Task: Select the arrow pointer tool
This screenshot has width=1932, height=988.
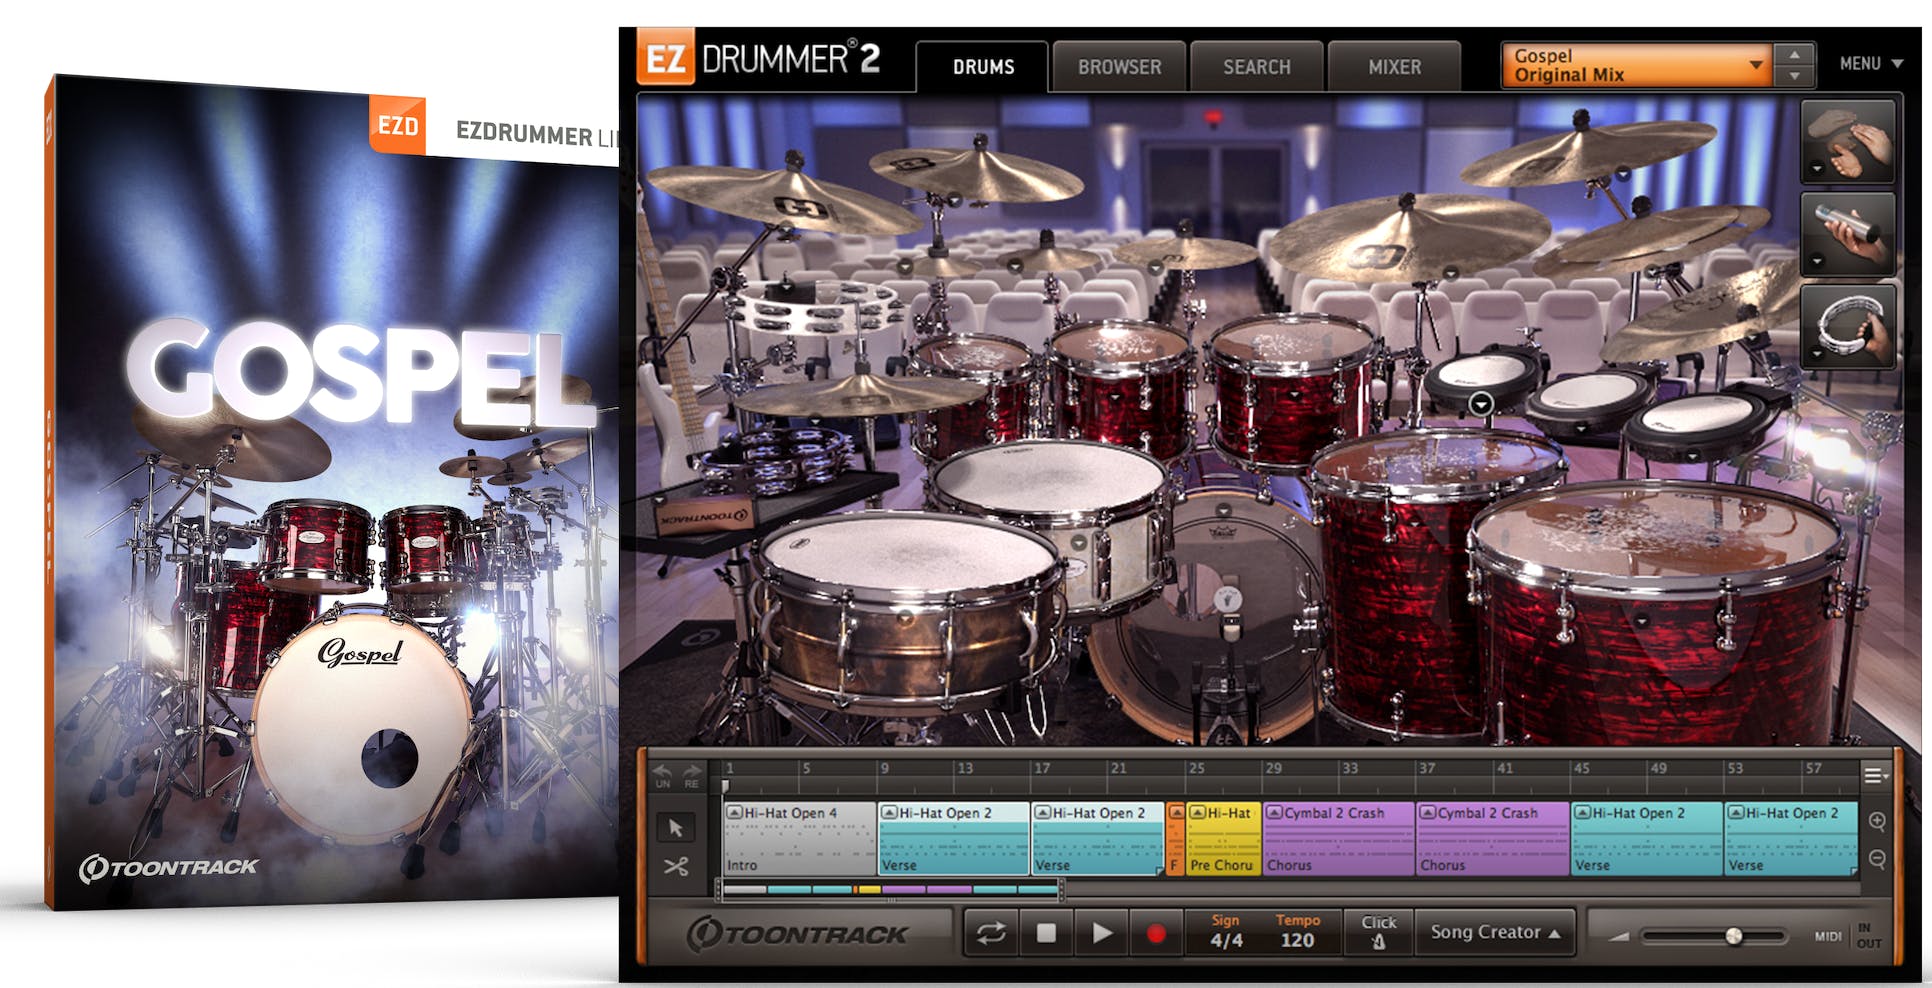Action: (x=676, y=828)
